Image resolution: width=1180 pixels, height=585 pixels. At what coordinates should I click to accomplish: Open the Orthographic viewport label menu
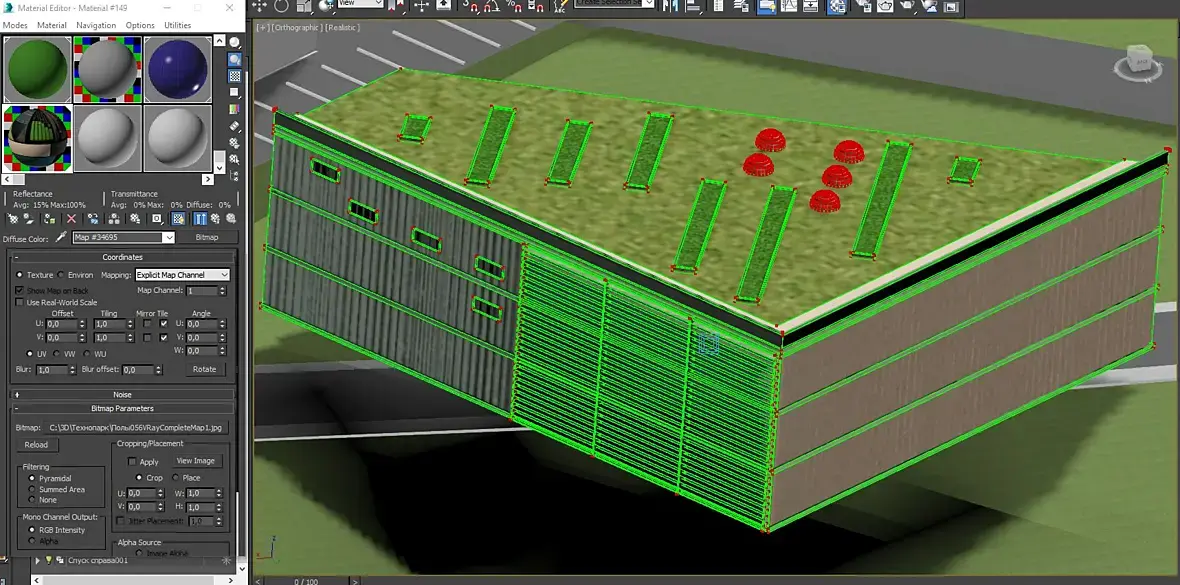coord(297,27)
